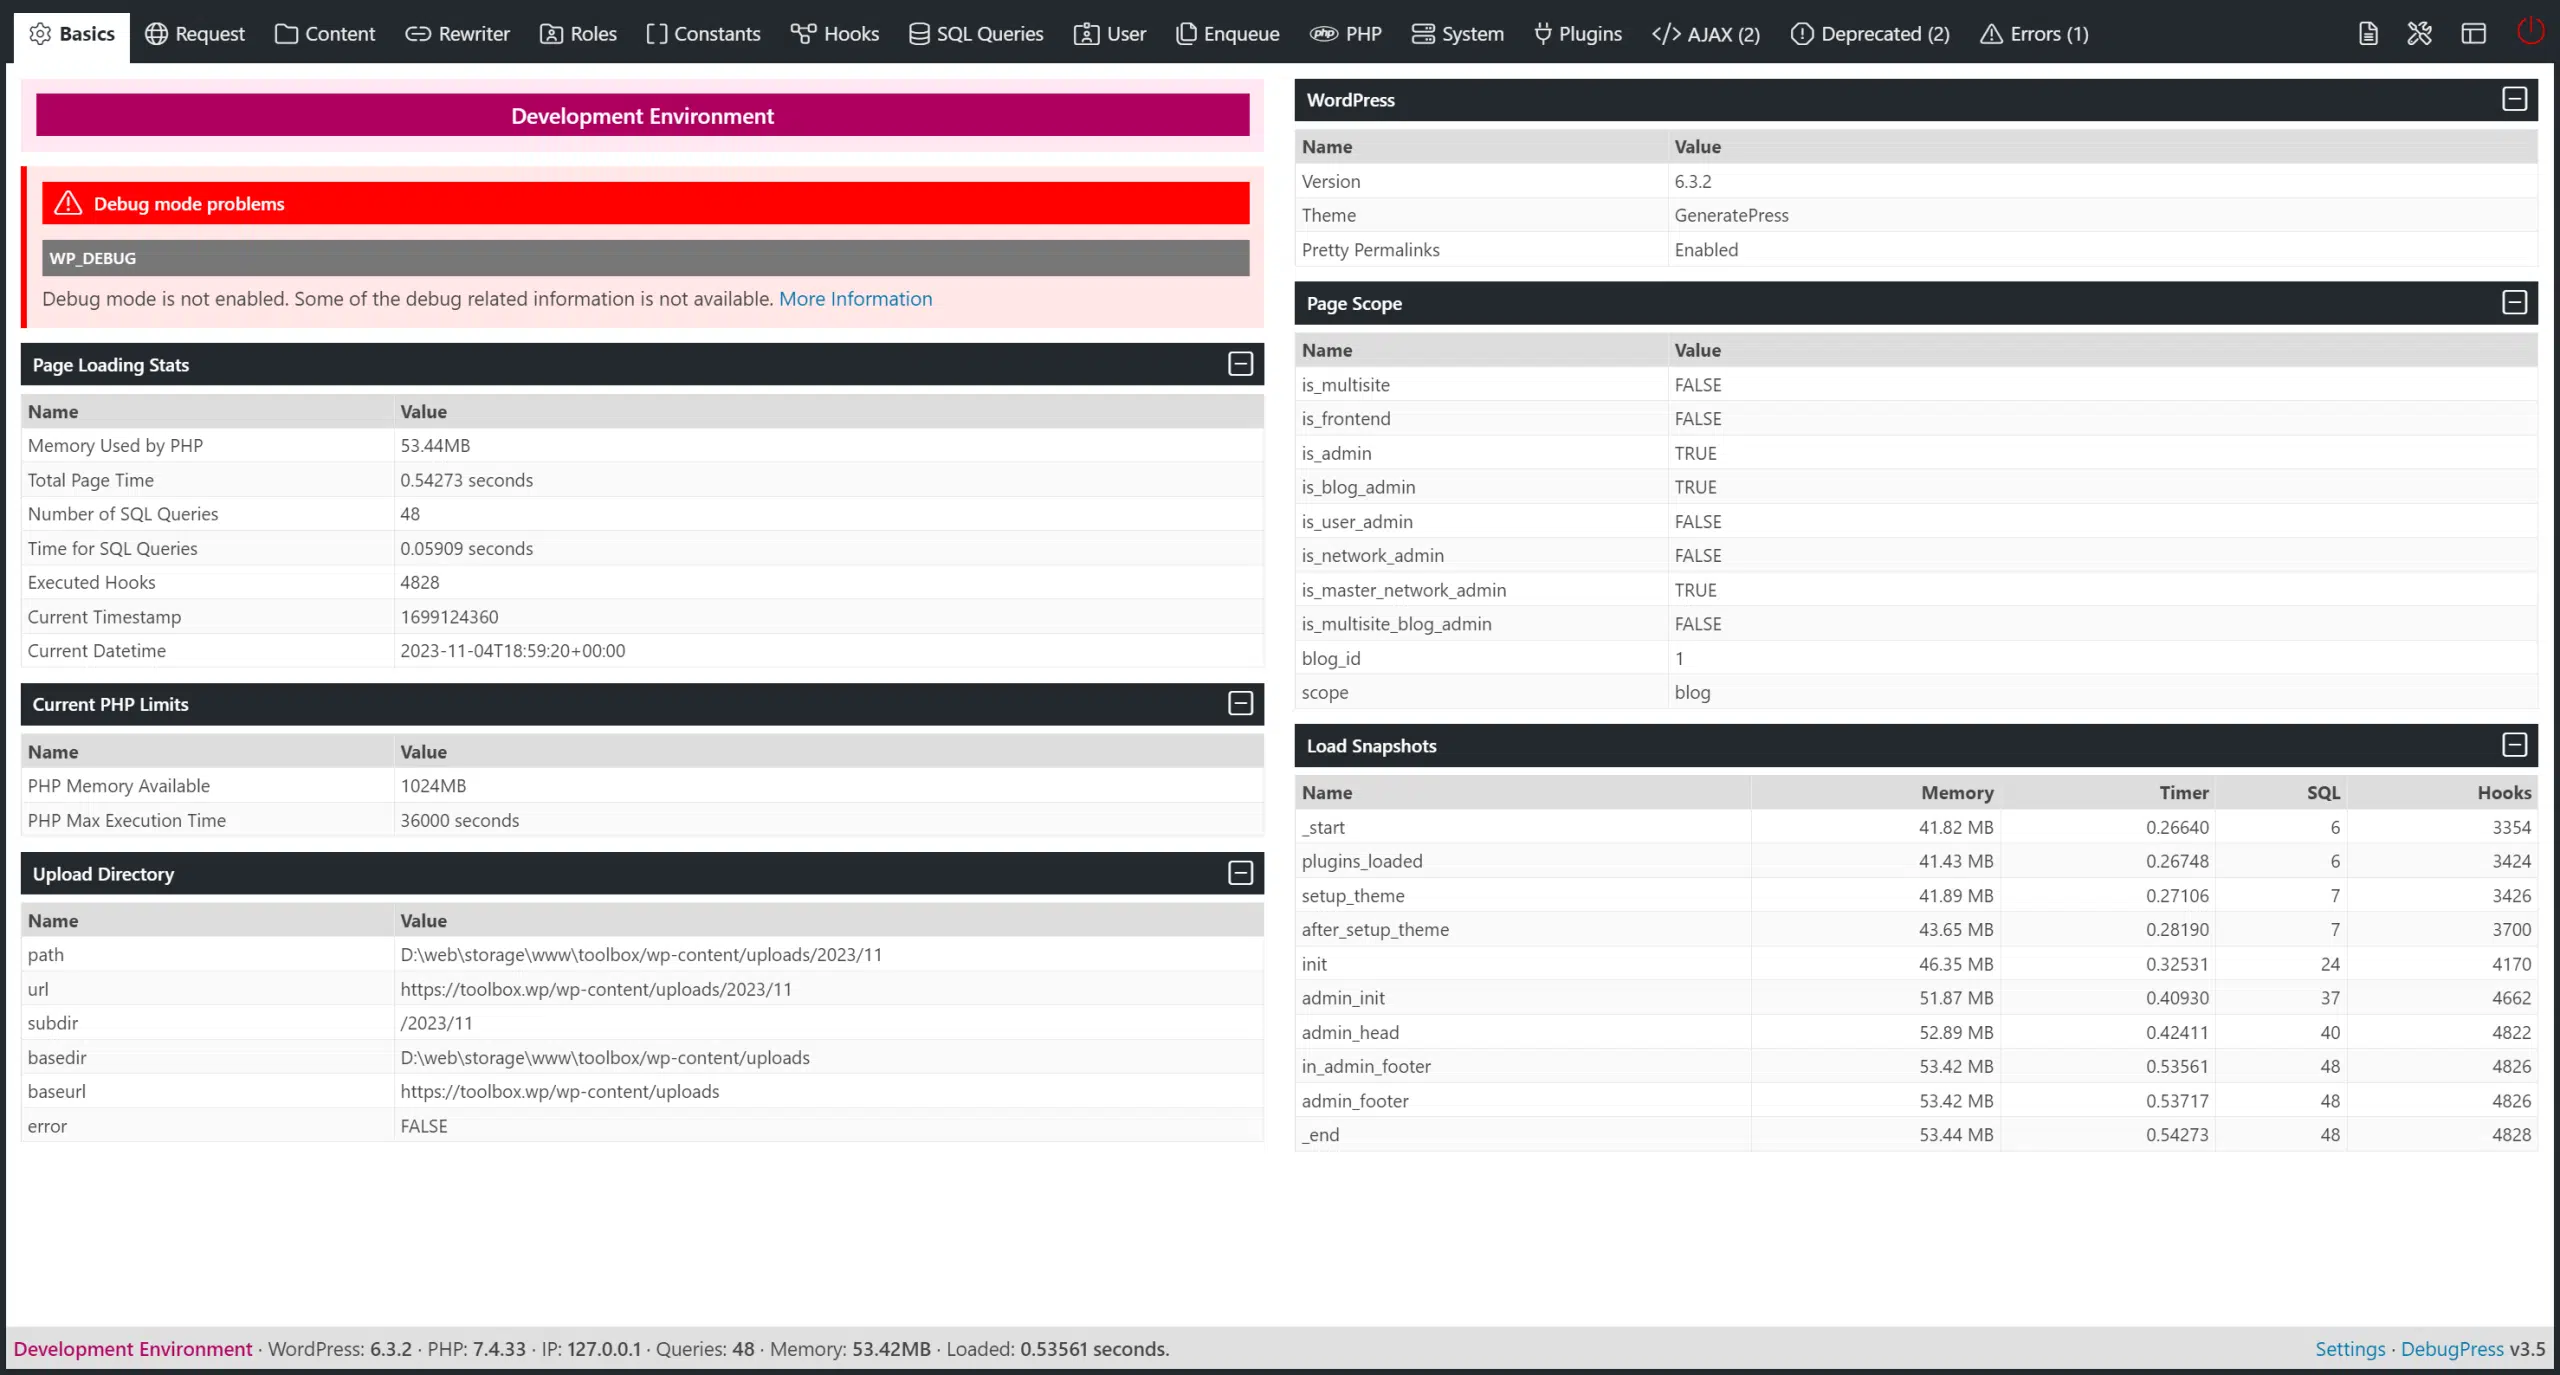
Task: Click the Theme value GeneratePress
Action: 1731,215
